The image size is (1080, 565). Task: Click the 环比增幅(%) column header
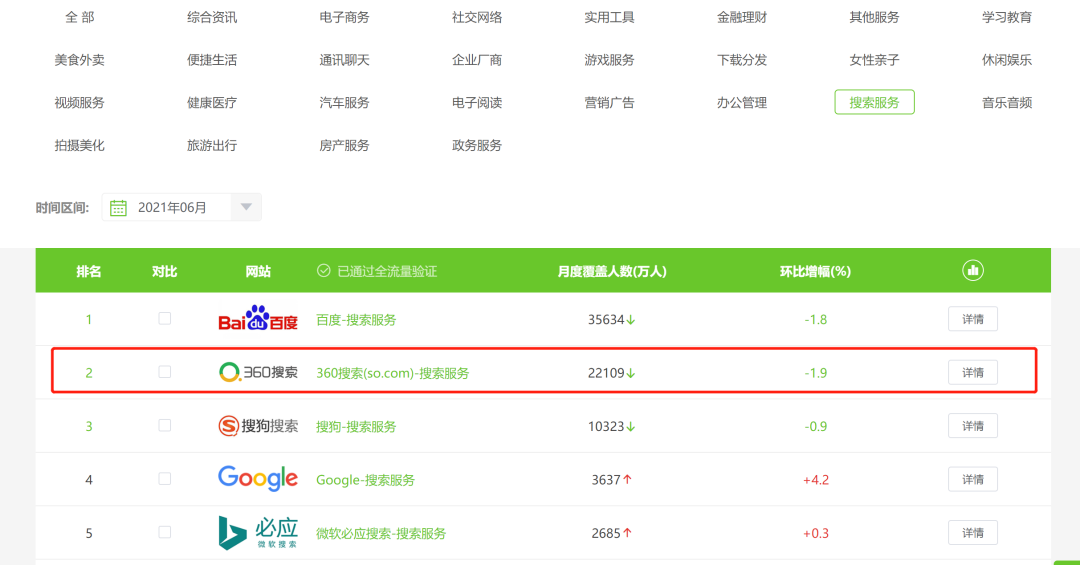pyautogui.click(x=816, y=271)
